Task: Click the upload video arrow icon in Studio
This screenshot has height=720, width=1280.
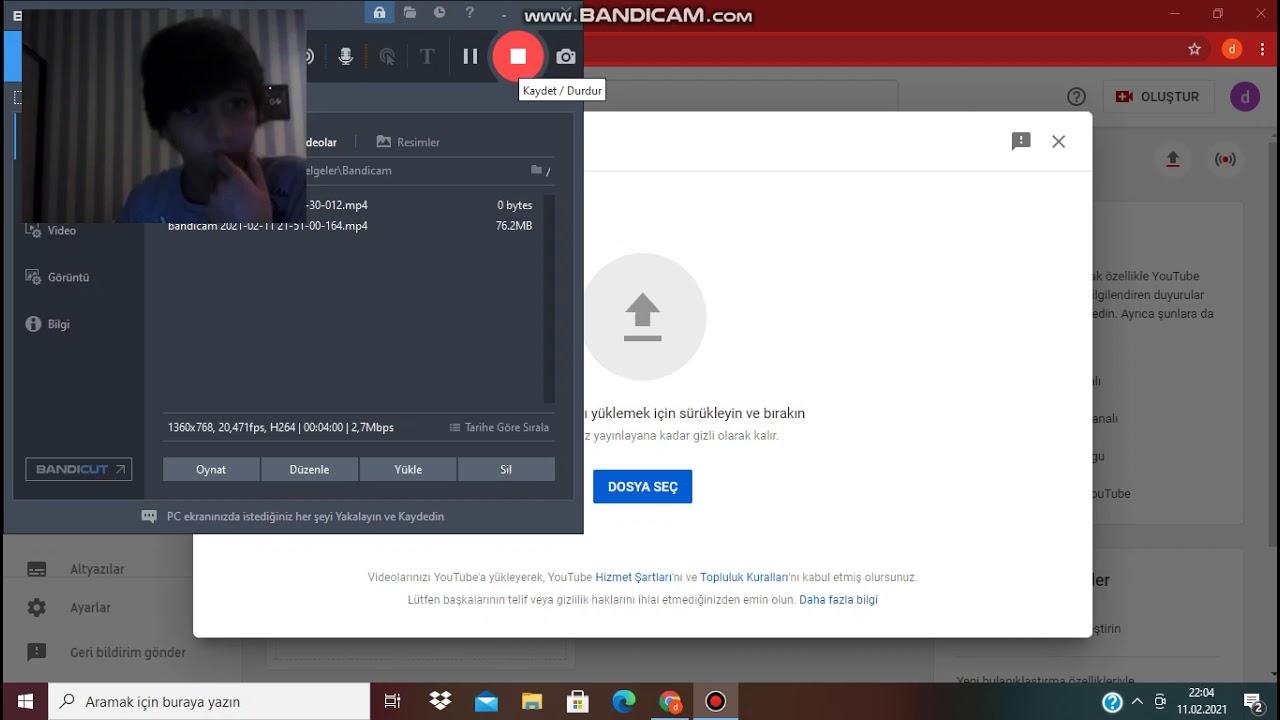Action: [1173, 159]
